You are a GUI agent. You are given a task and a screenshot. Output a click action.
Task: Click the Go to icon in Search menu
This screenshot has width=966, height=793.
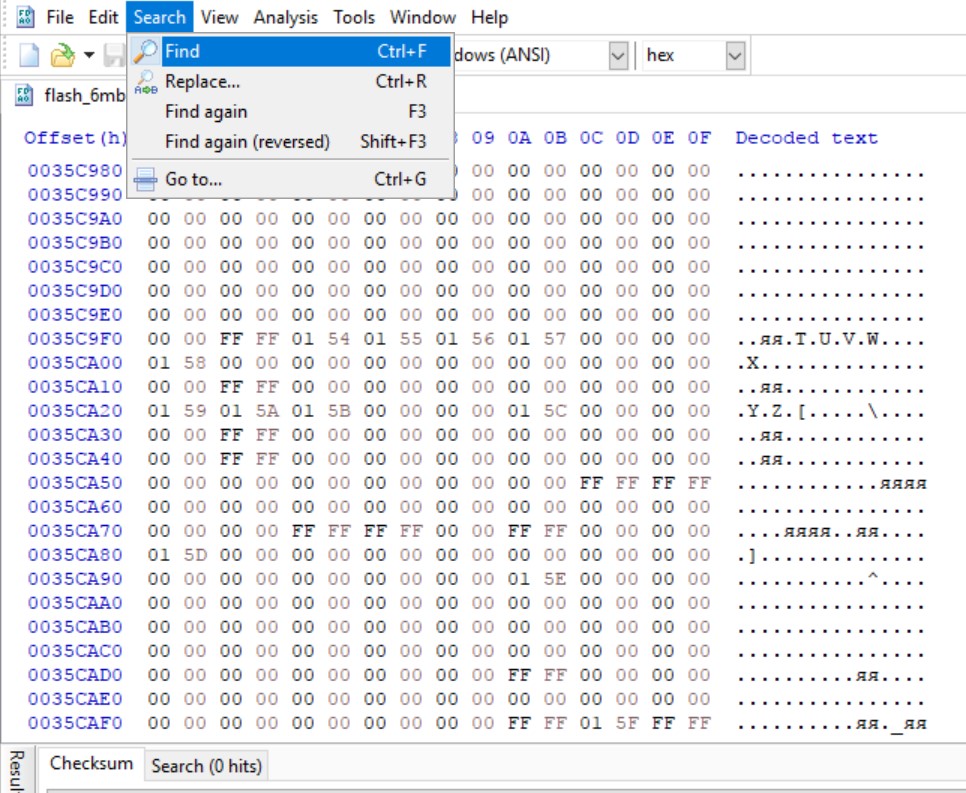[146, 179]
